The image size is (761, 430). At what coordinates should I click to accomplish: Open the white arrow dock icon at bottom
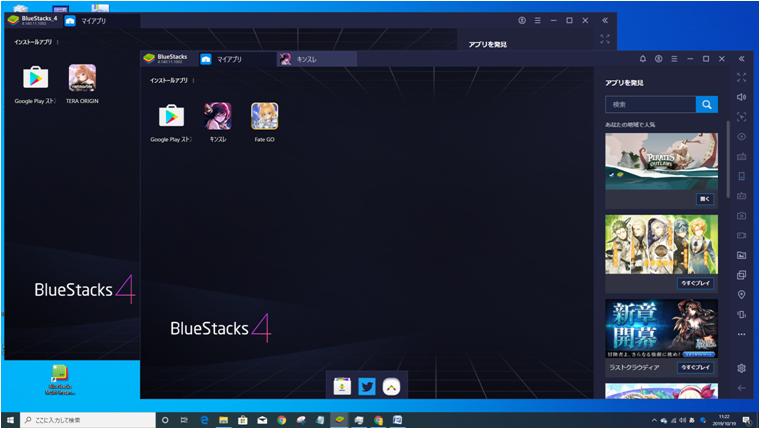[391, 386]
